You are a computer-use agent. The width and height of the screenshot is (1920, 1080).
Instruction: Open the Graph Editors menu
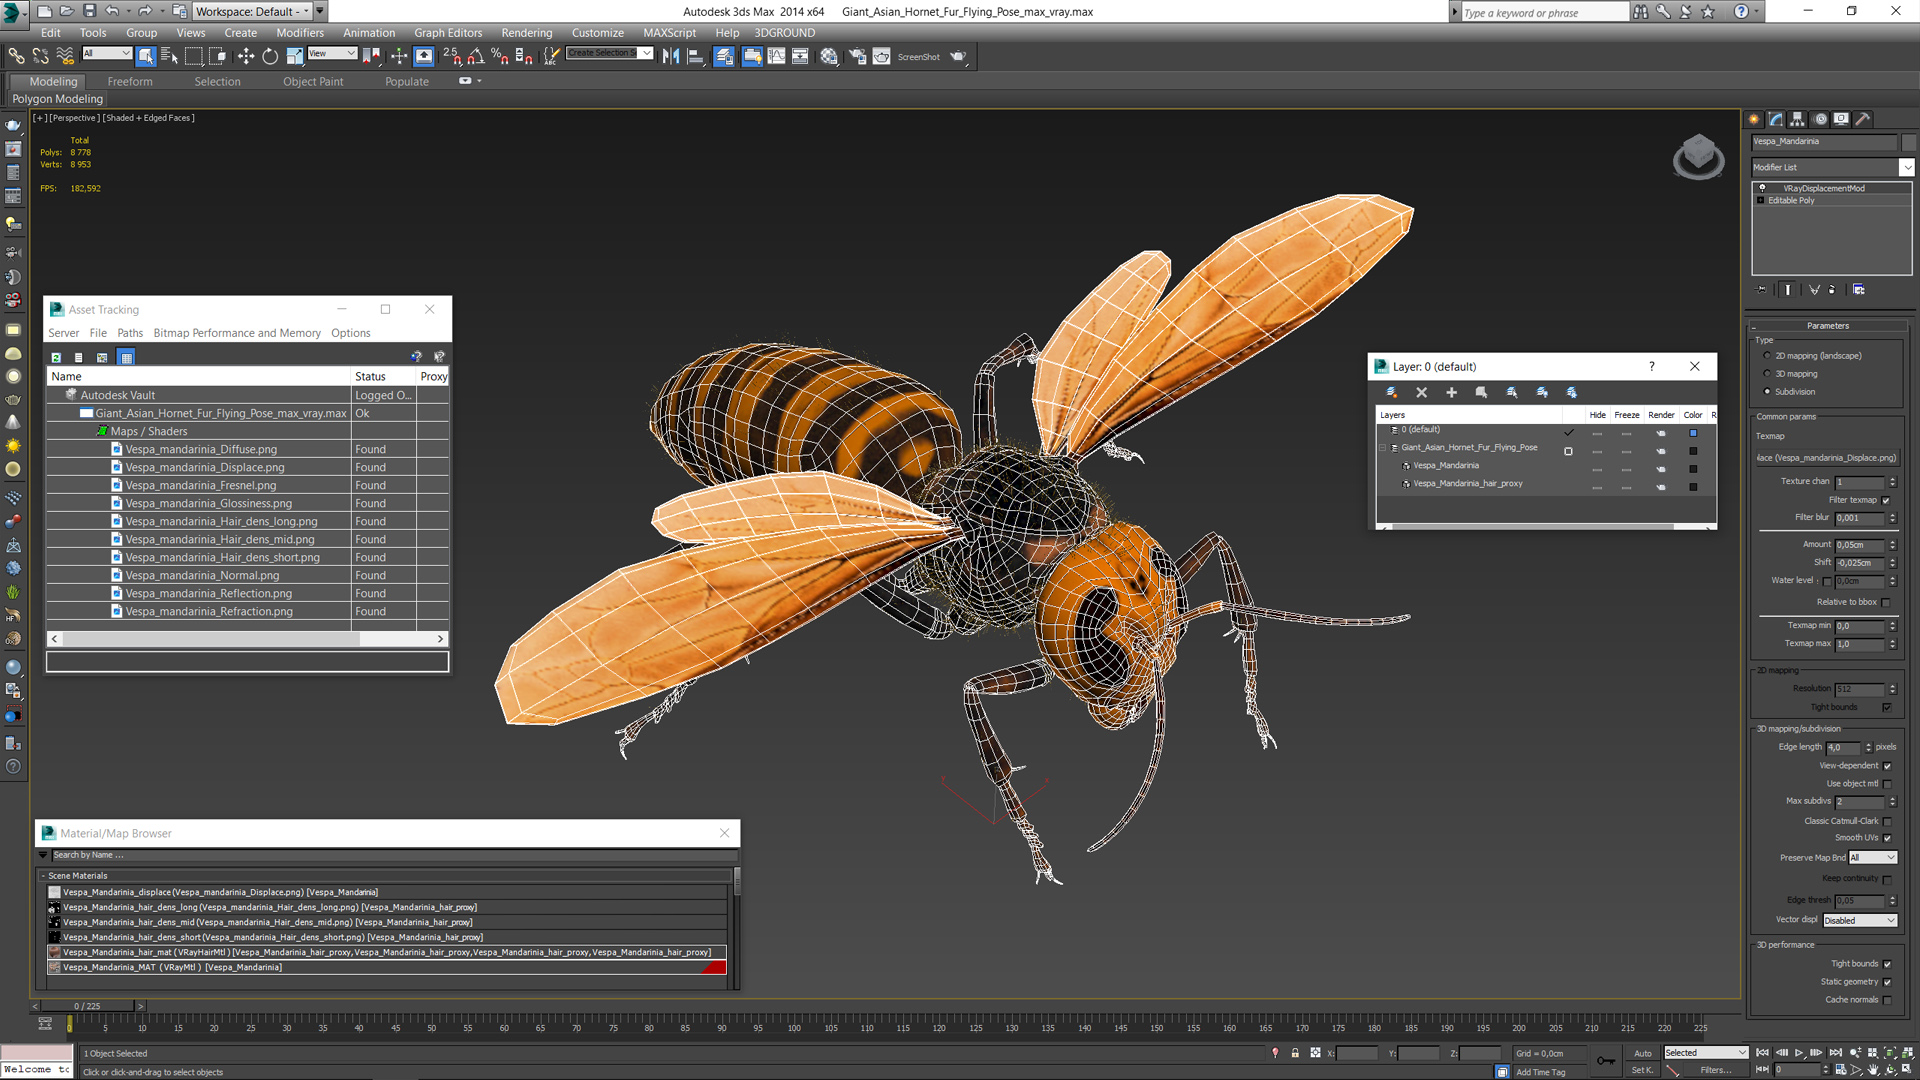click(447, 32)
